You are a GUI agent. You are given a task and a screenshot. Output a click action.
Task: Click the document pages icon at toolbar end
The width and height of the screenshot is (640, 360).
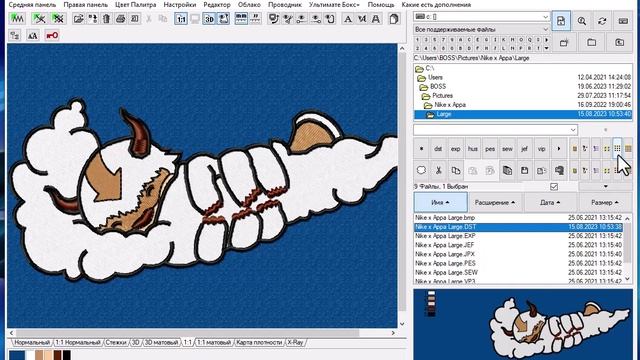click(394, 19)
